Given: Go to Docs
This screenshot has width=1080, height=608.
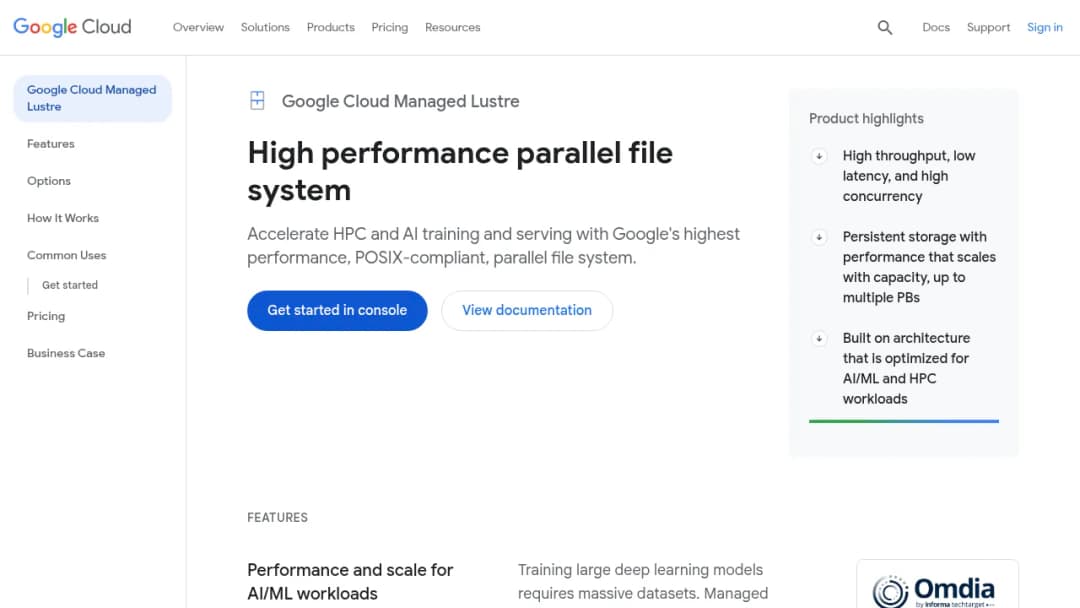Looking at the screenshot, I should 936,28.
